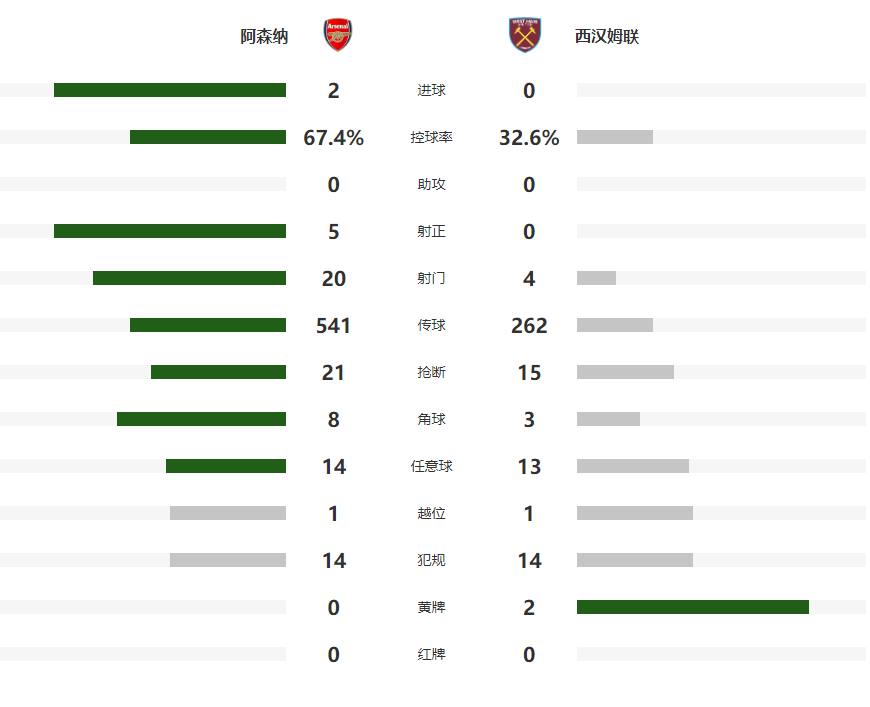Click Arsenal's 67.4% possession value
The height and width of the screenshot is (707, 870).
(x=333, y=138)
